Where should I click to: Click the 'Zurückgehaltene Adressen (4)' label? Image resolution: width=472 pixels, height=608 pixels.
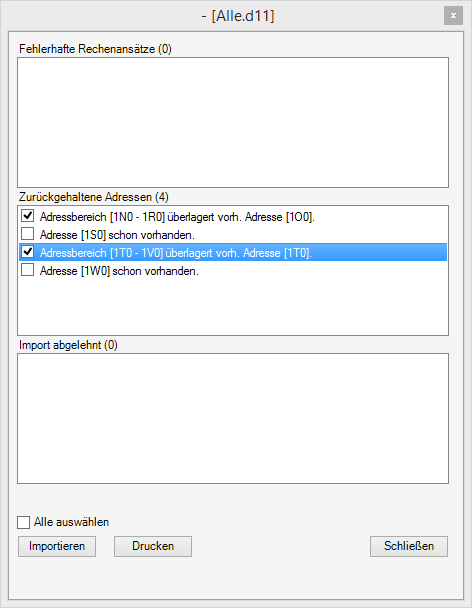[94, 197]
